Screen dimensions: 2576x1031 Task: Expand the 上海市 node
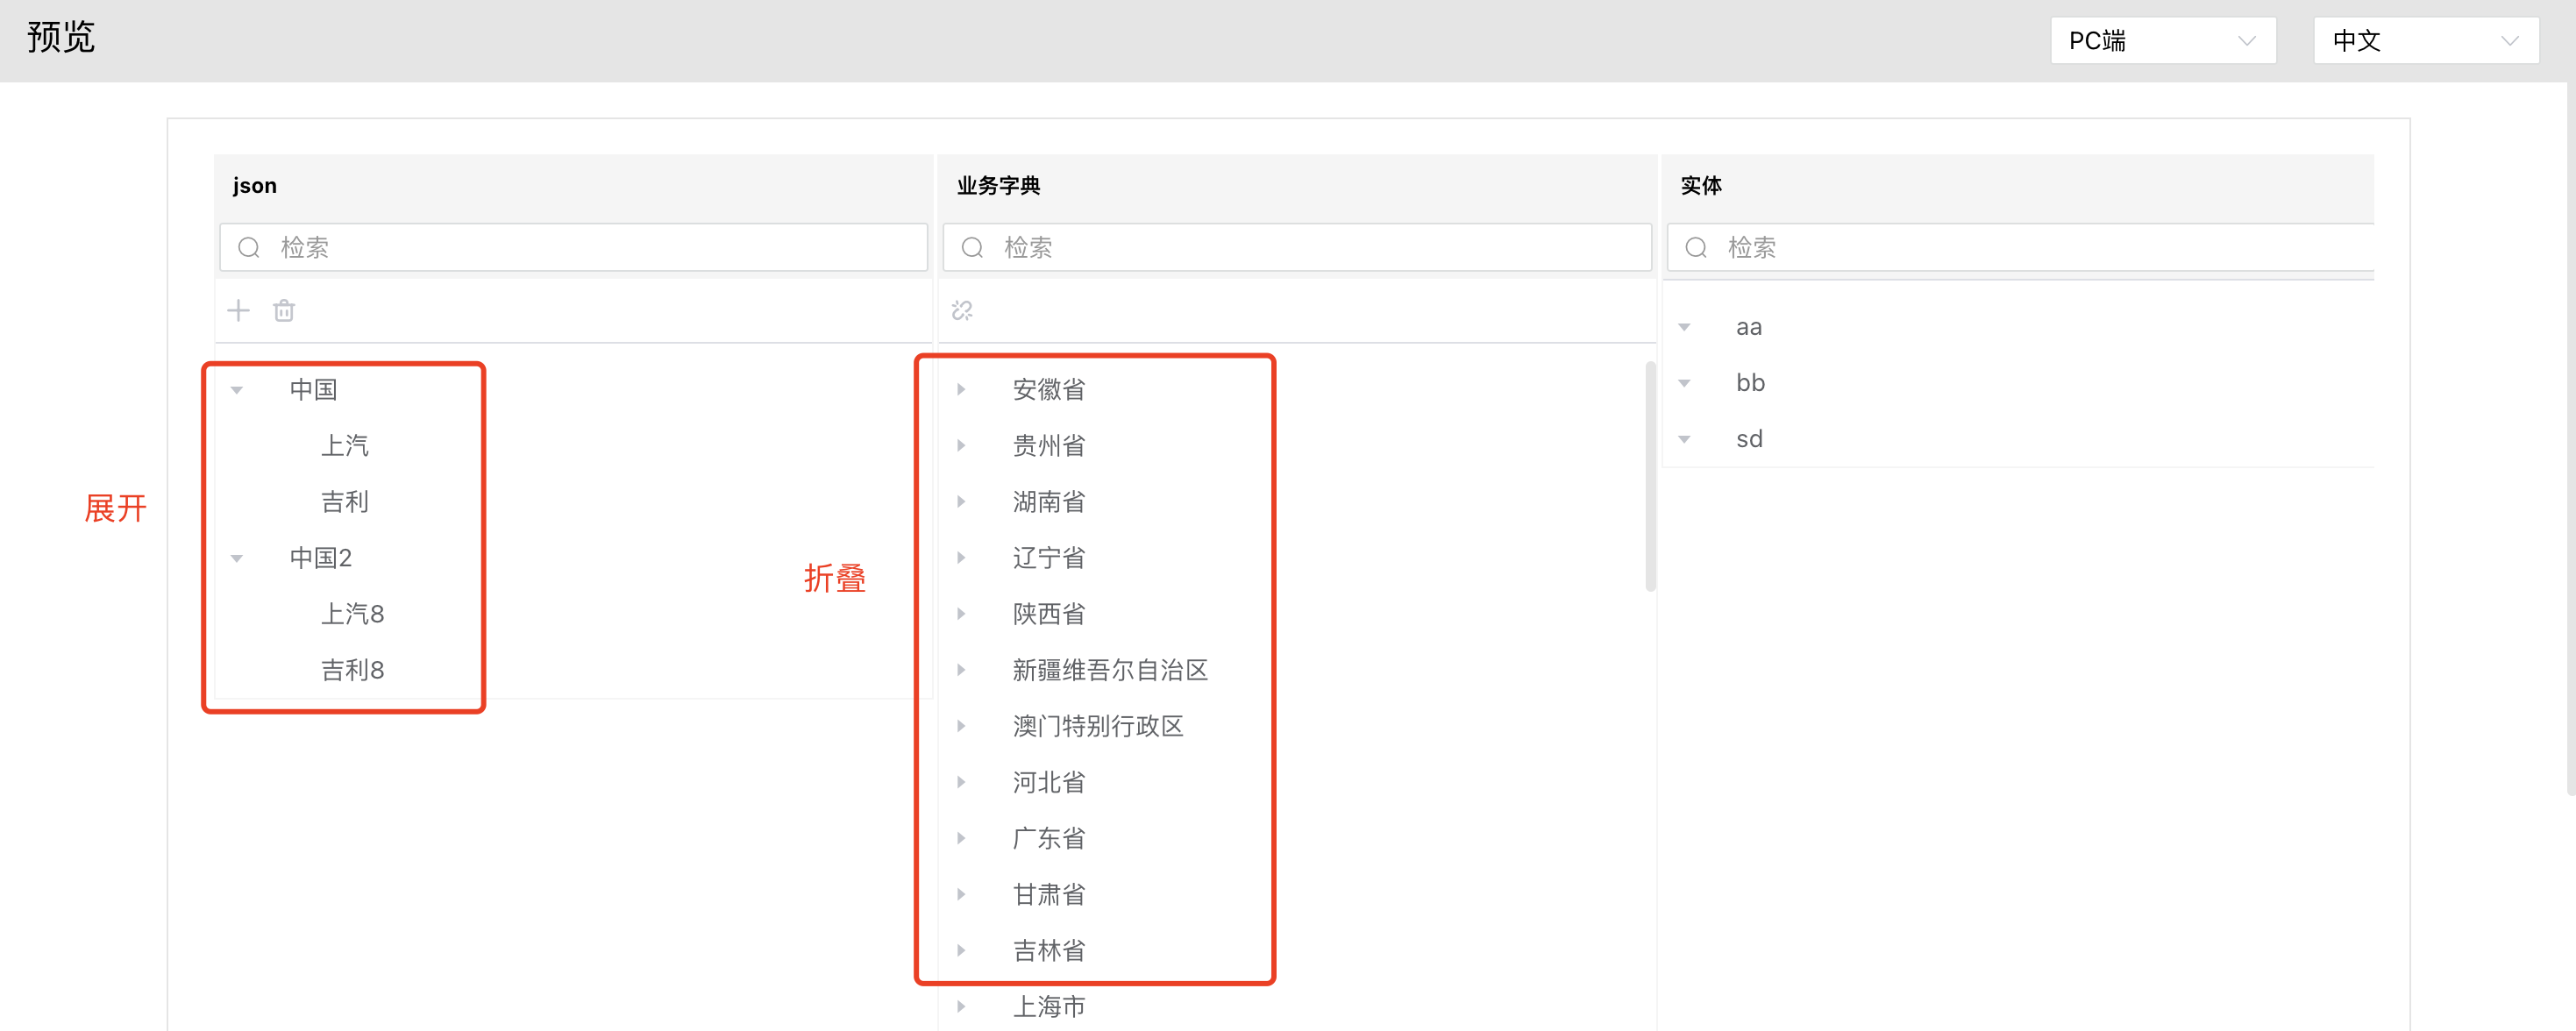[961, 1006]
